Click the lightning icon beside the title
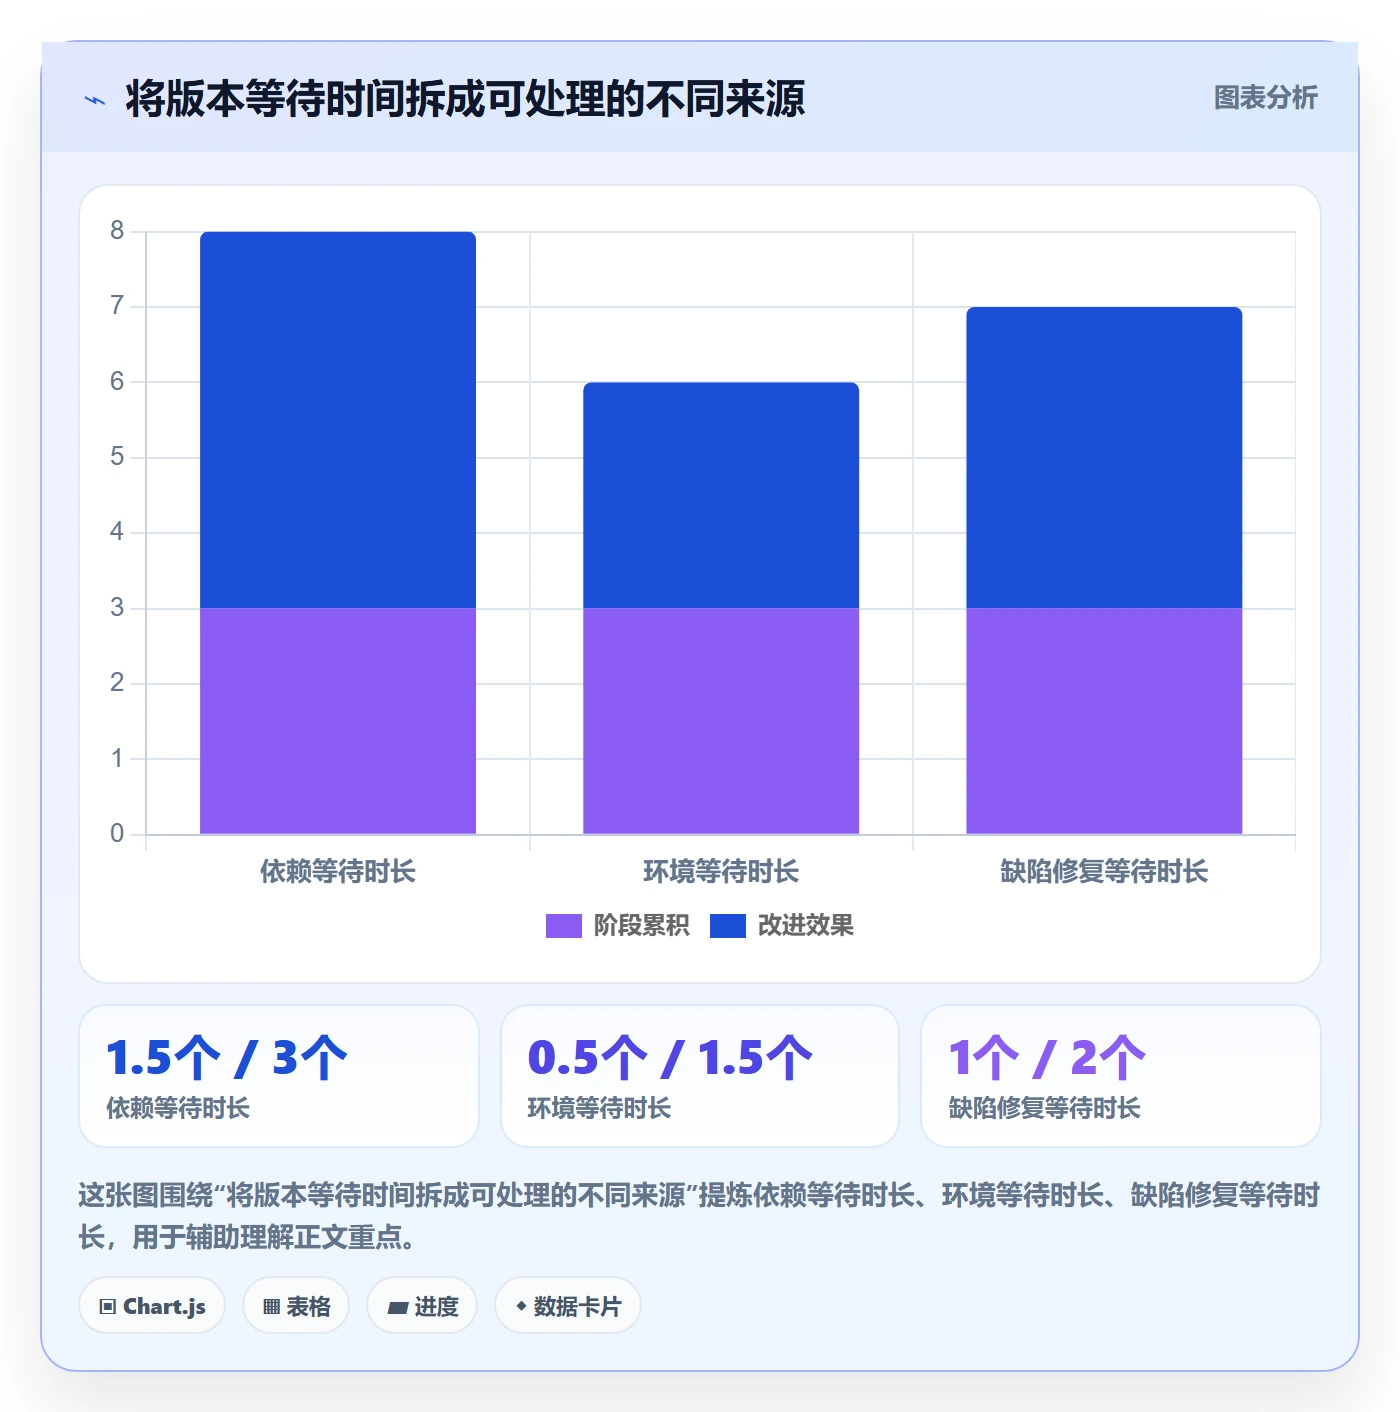This screenshot has width=1400, height=1412. pos(95,100)
